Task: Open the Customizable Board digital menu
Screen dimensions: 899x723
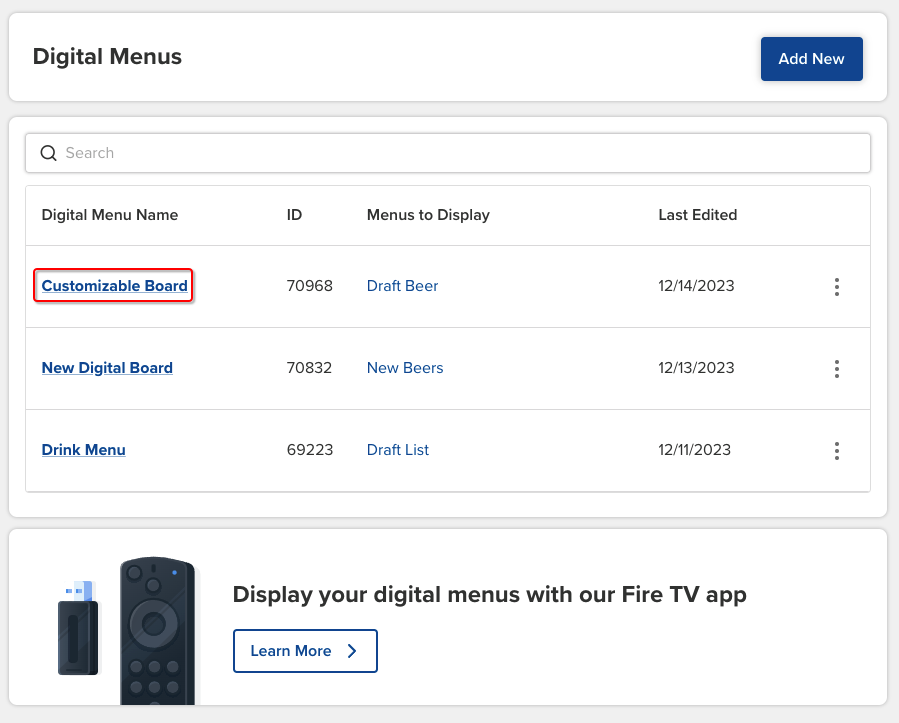Action: click(113, 286)
